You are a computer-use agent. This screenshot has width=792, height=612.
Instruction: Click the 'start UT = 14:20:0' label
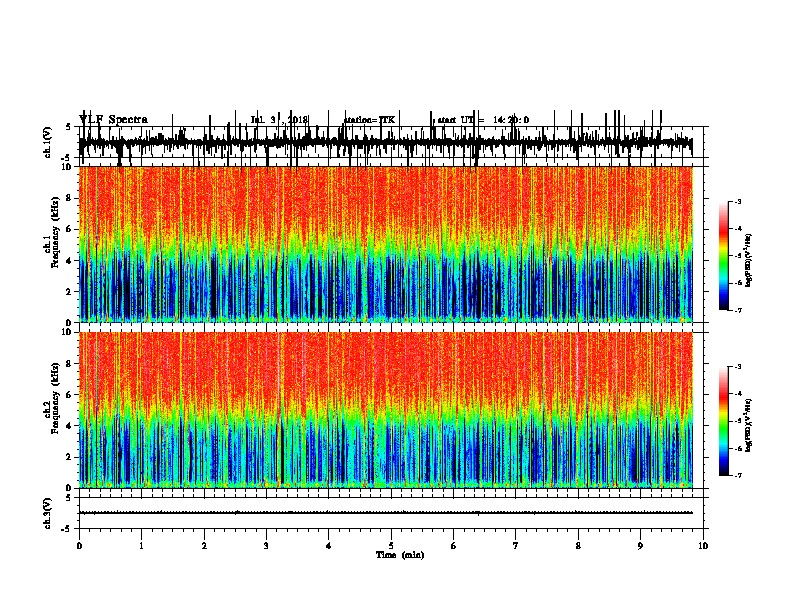point(483,120)
